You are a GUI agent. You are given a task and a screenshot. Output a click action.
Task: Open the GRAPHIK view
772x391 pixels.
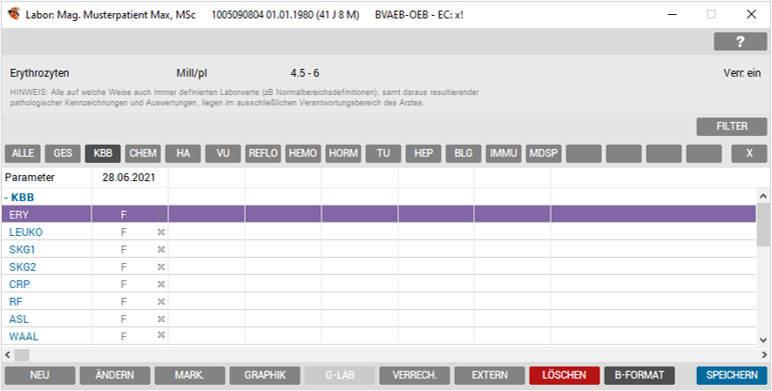click(x=265, y=375)
